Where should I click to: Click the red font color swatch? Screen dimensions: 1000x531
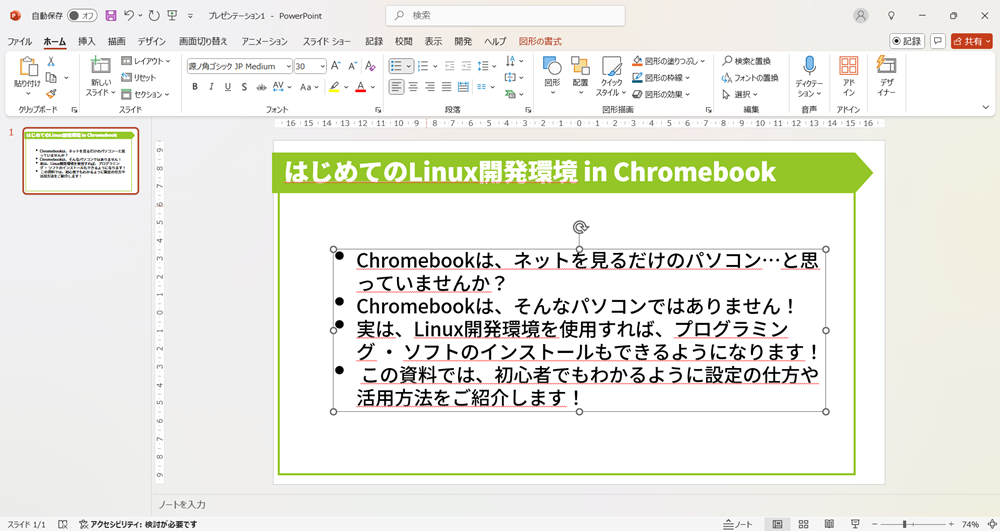click(361, 87)
